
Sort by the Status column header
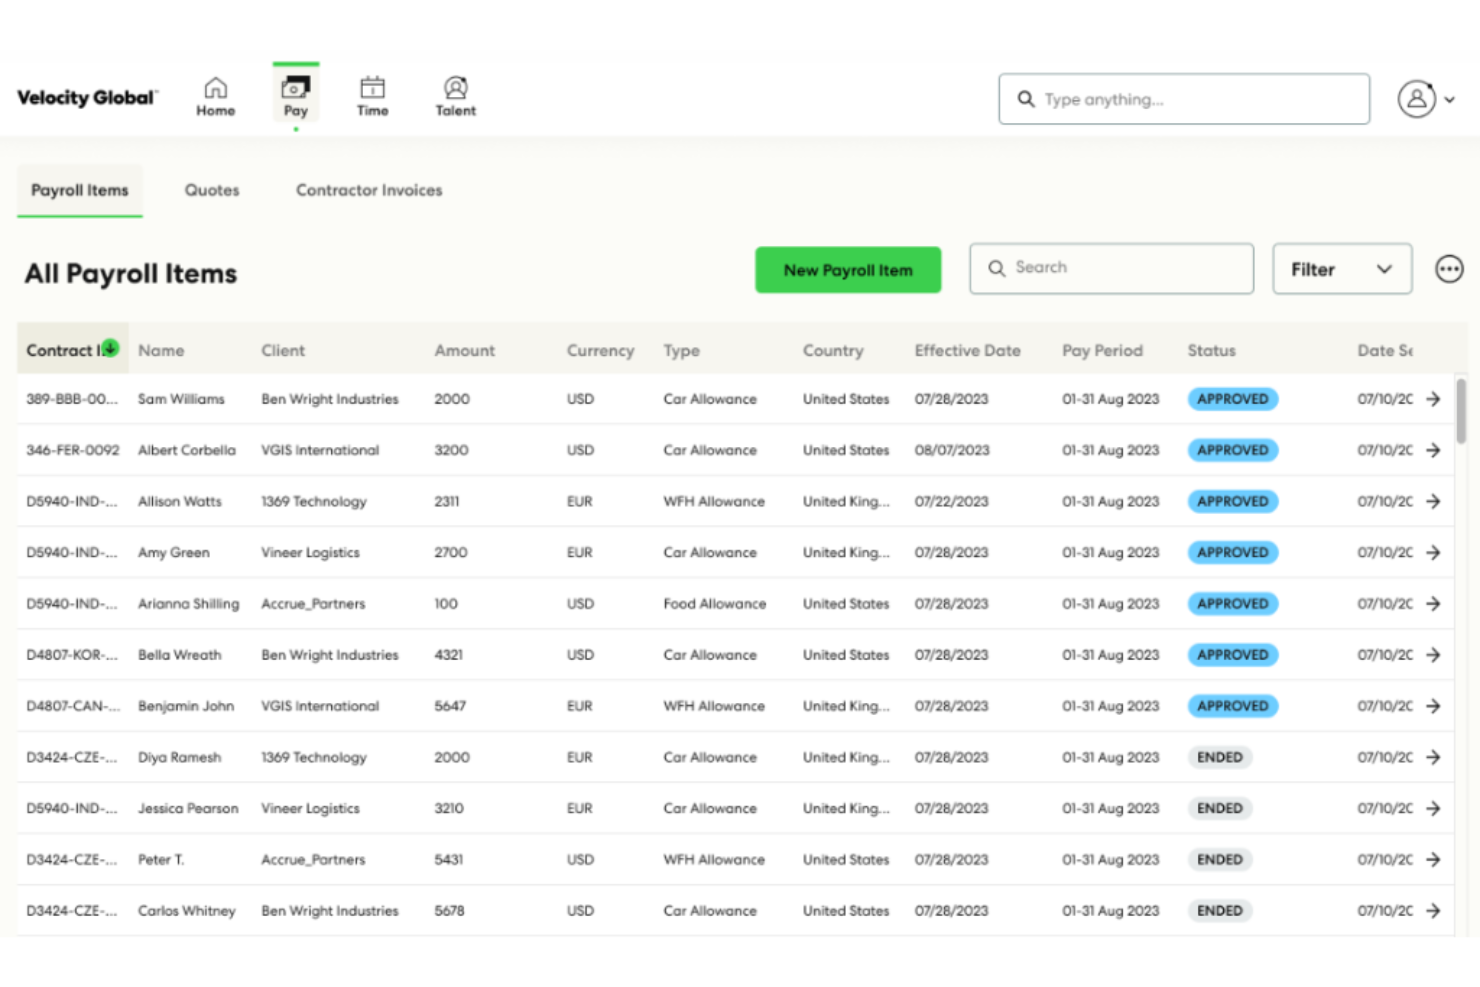(x=1211, y=350)
